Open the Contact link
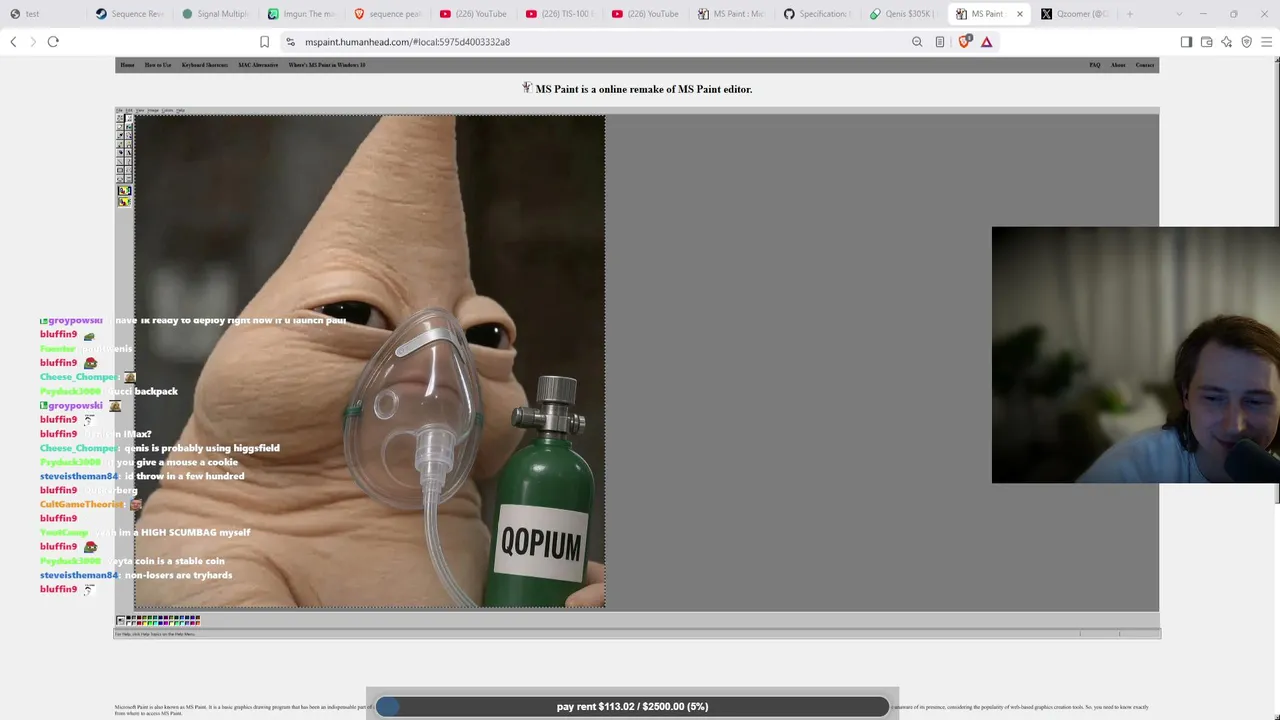The width and height of the screenshot is (1280, 720). (1145, 65)
